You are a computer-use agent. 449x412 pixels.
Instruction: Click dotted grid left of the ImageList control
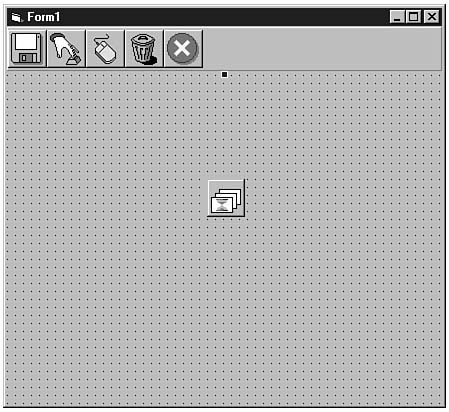click(107, 198)
